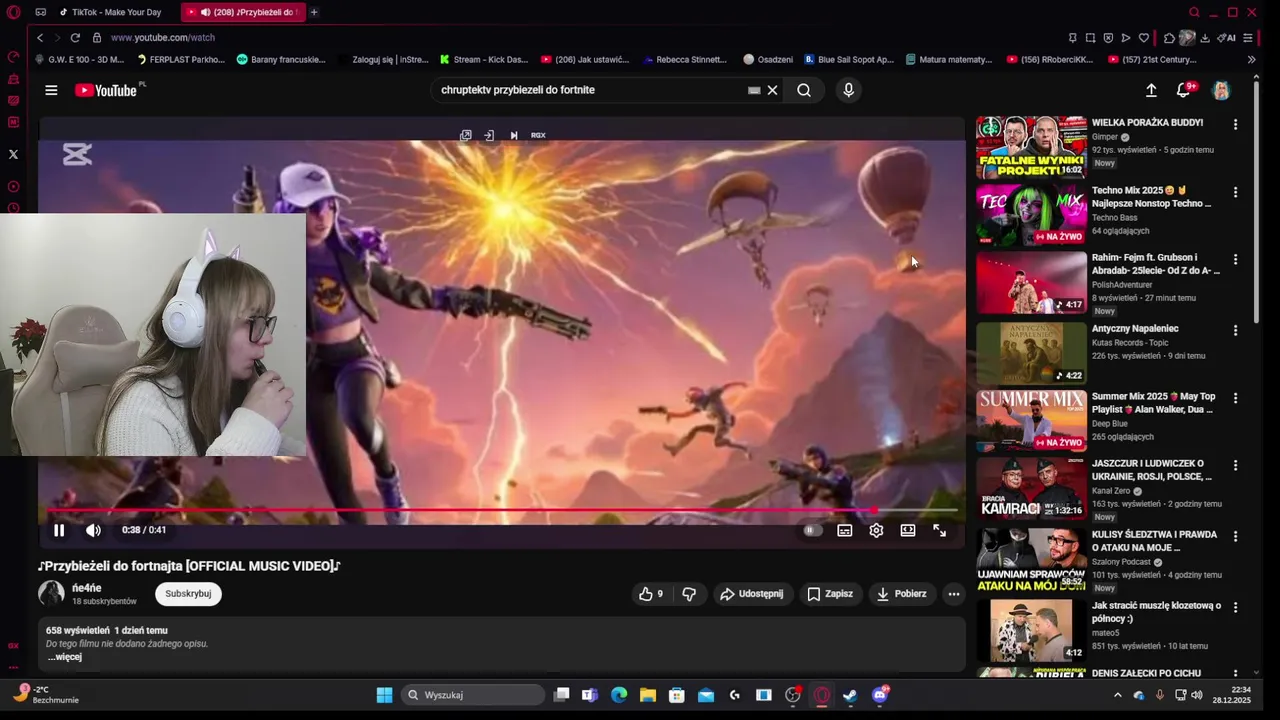
Task: Start voice search with the microphone
Action: coord(848,90)
